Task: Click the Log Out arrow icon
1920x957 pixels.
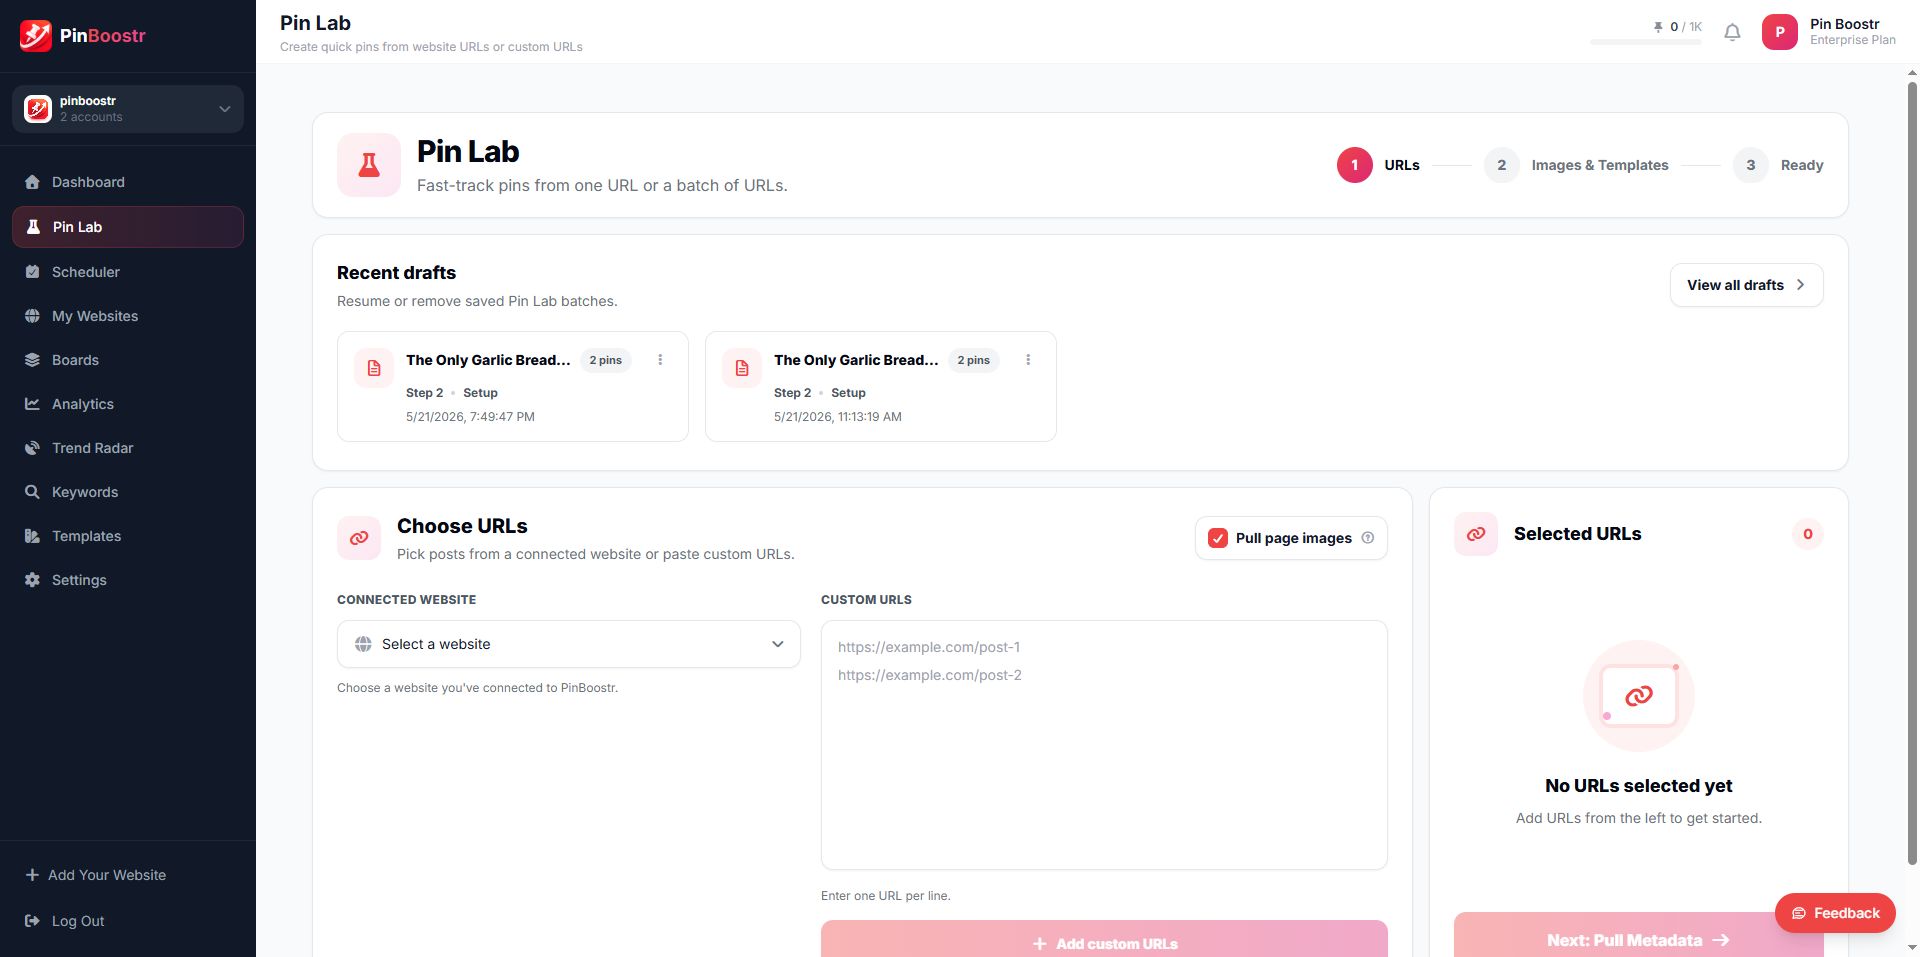Action: point(32,921)
